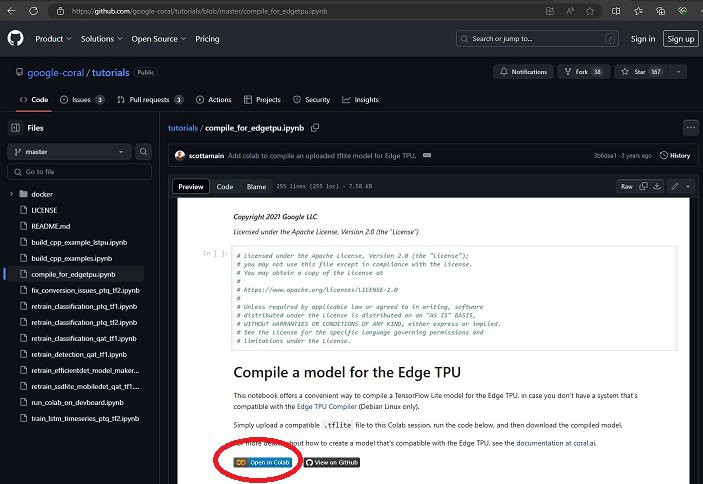This screenshot has height=484, width=703.
Task: Switch to the Pull requests tab
Action: pyautogui.click(x=150, y=99)
